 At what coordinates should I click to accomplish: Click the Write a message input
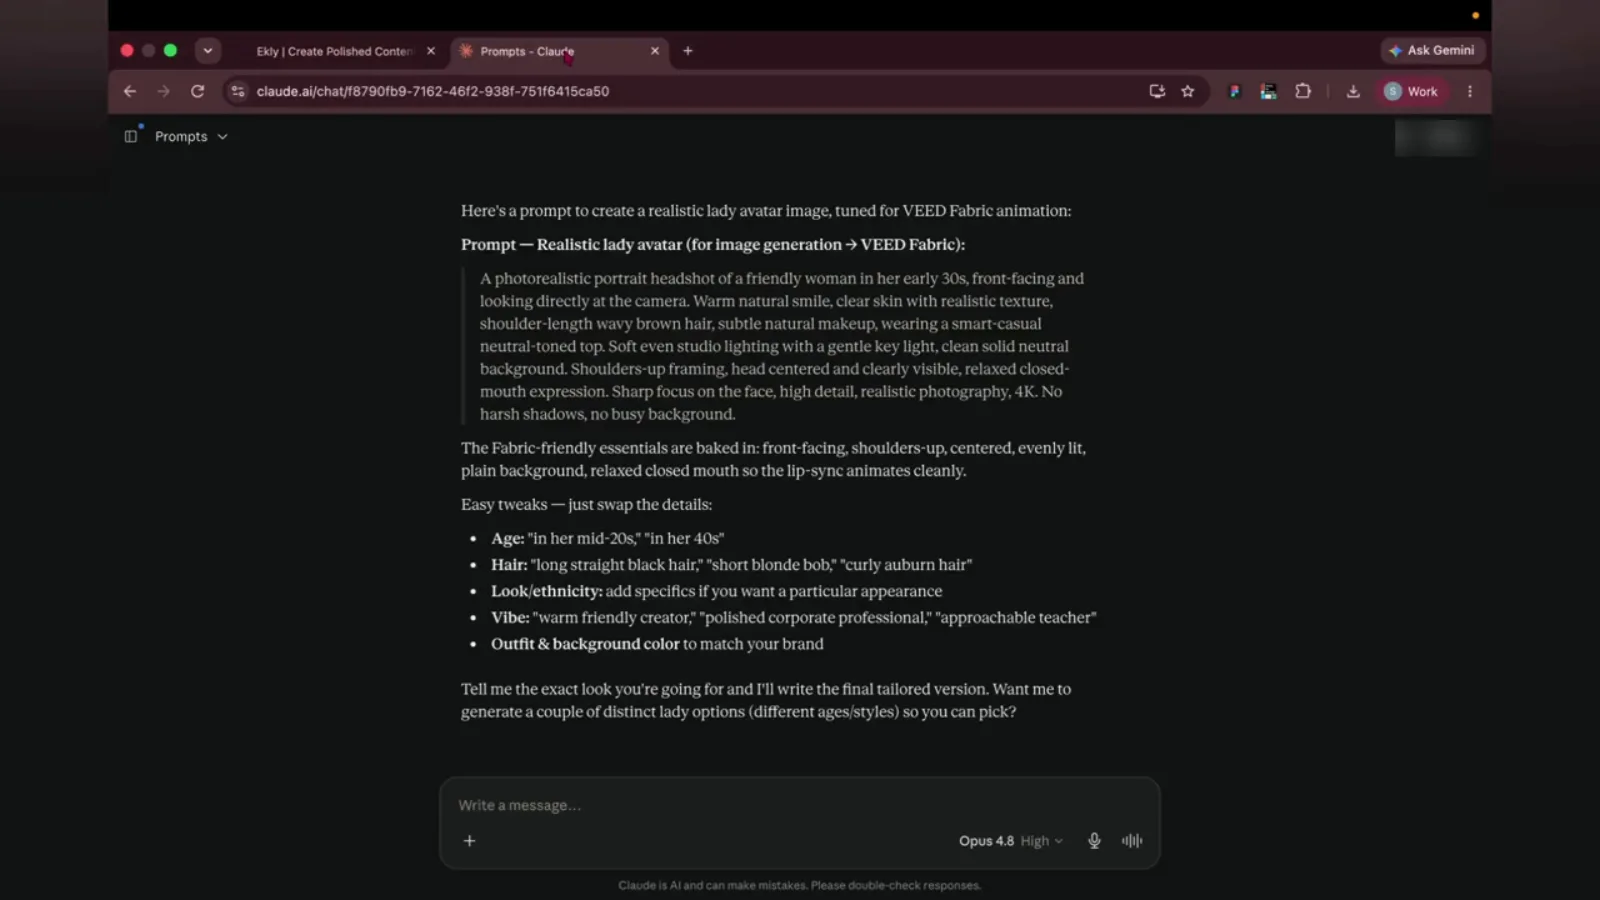click(800, 805)
